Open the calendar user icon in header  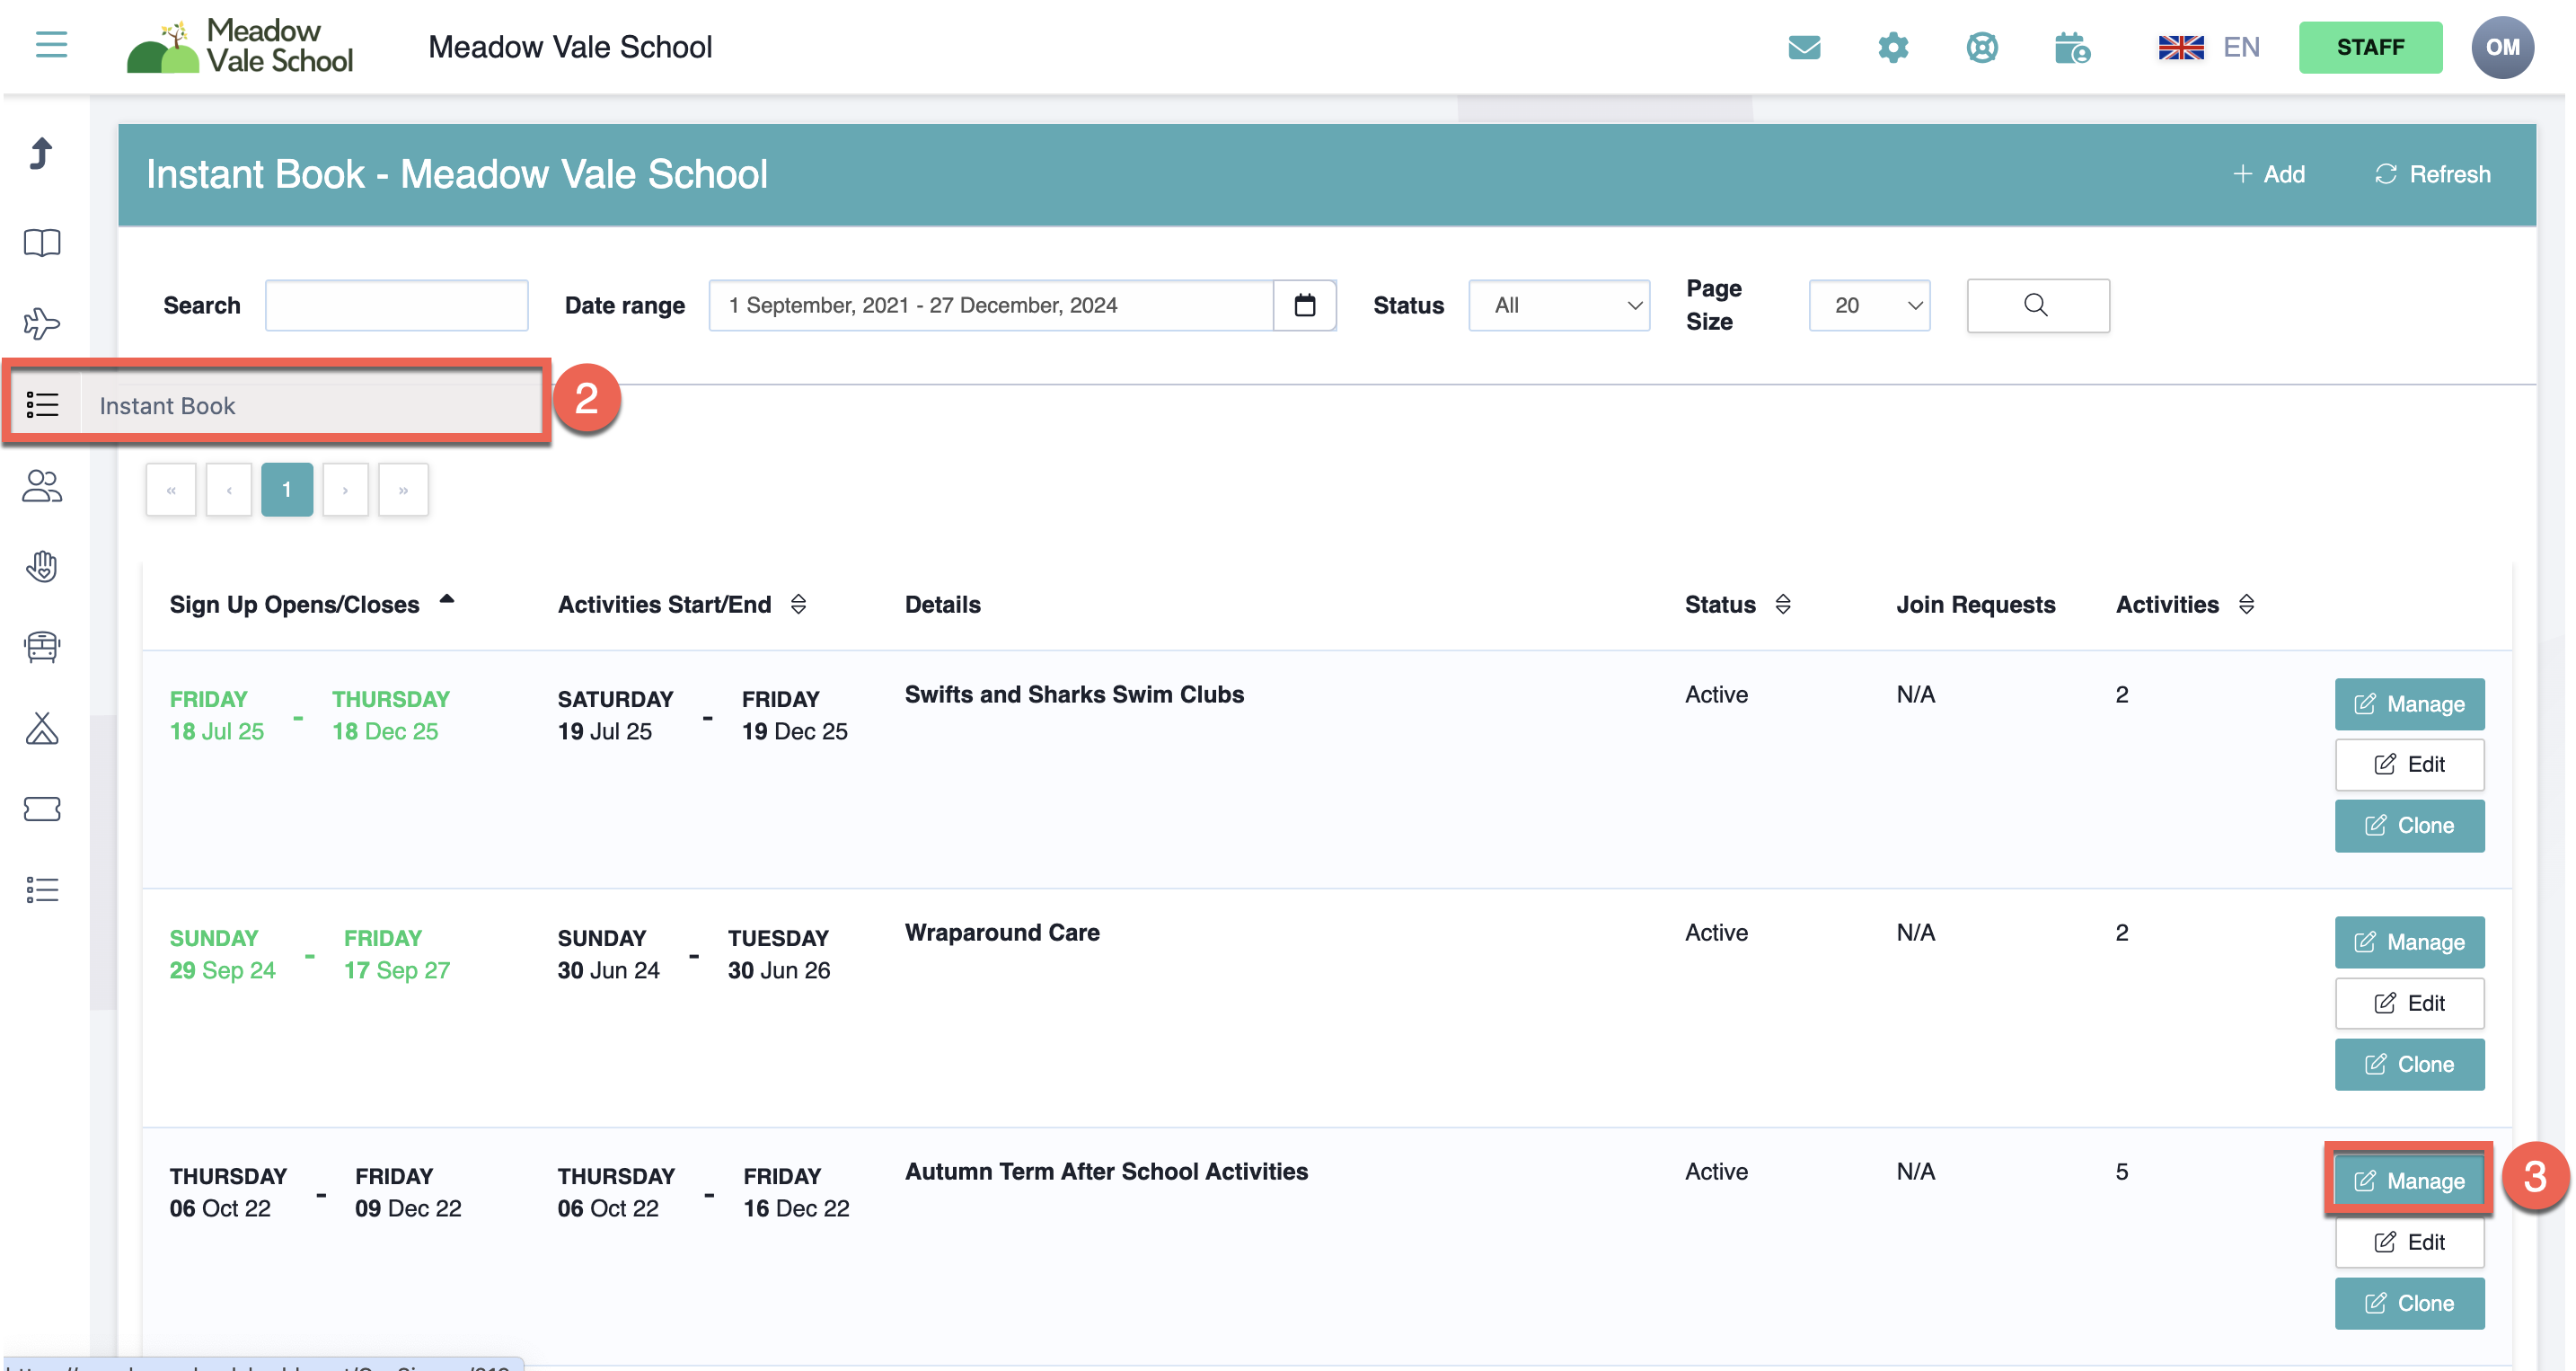pyautogui.click(x=2071, y=47)
